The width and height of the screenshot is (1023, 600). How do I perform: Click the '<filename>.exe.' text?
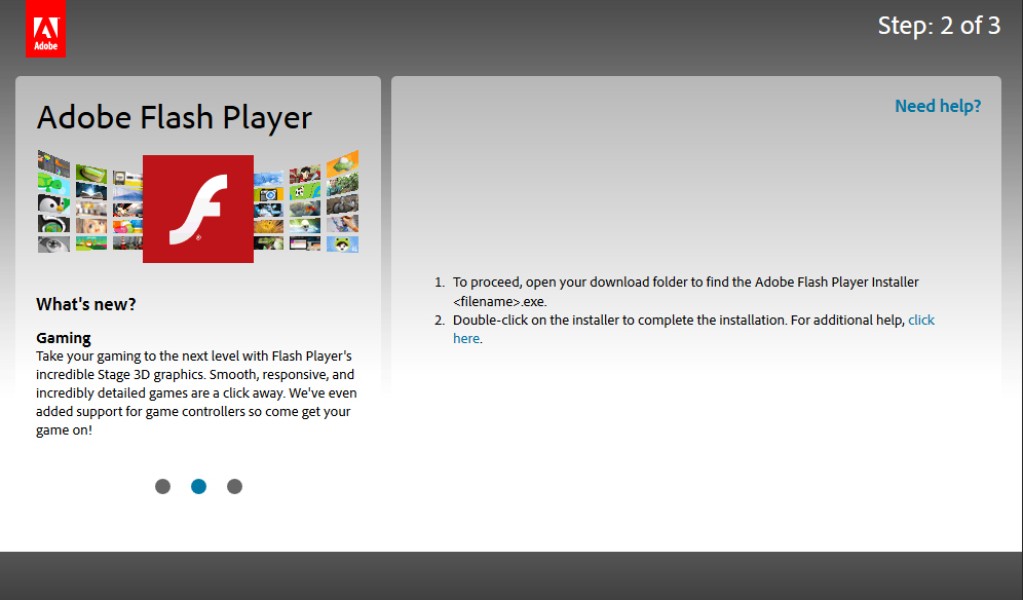(500, 301)
